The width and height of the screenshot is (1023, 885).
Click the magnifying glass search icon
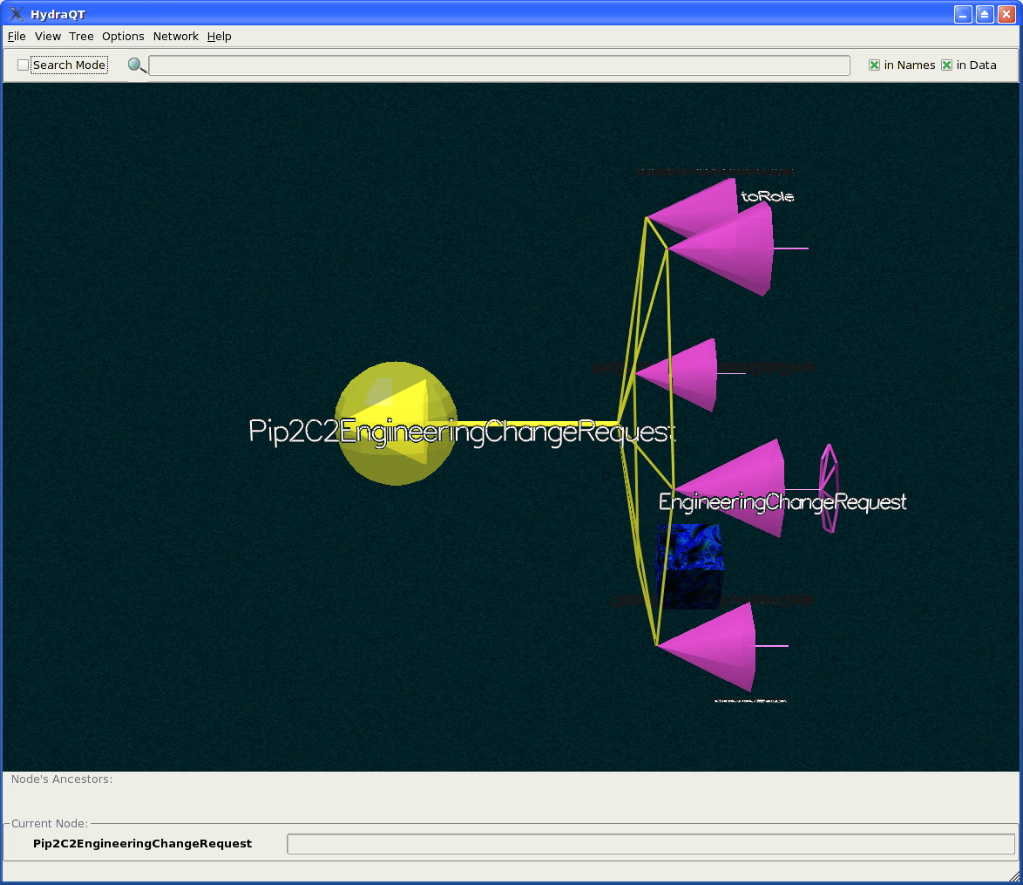pos(136,65)
